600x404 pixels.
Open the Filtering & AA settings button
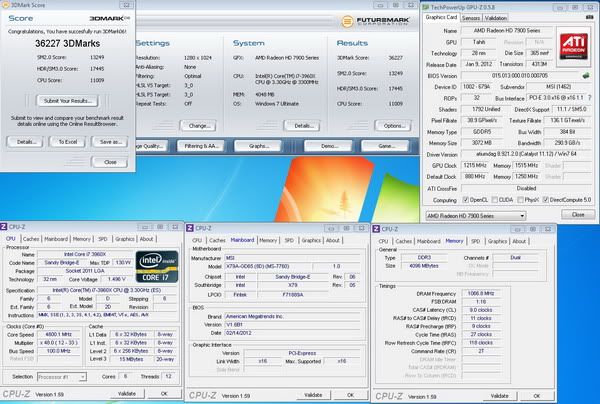tap(201, 146)
